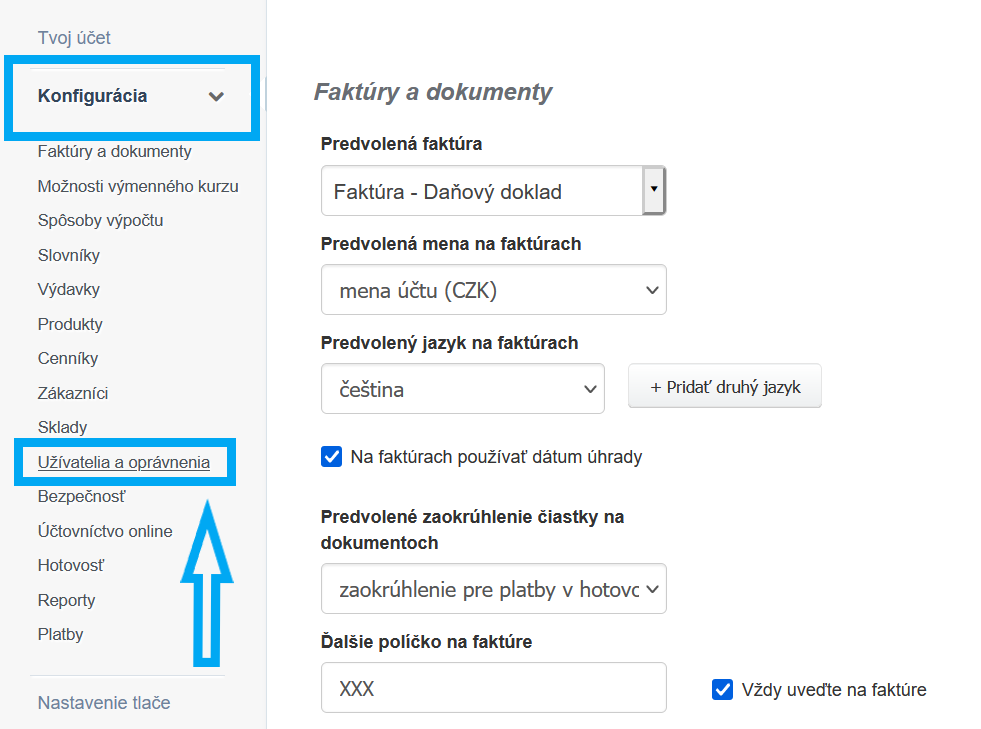Collapse the Konfigurácia section chevron
Viewport: 981px width, 729px height.
pos(216,97)
